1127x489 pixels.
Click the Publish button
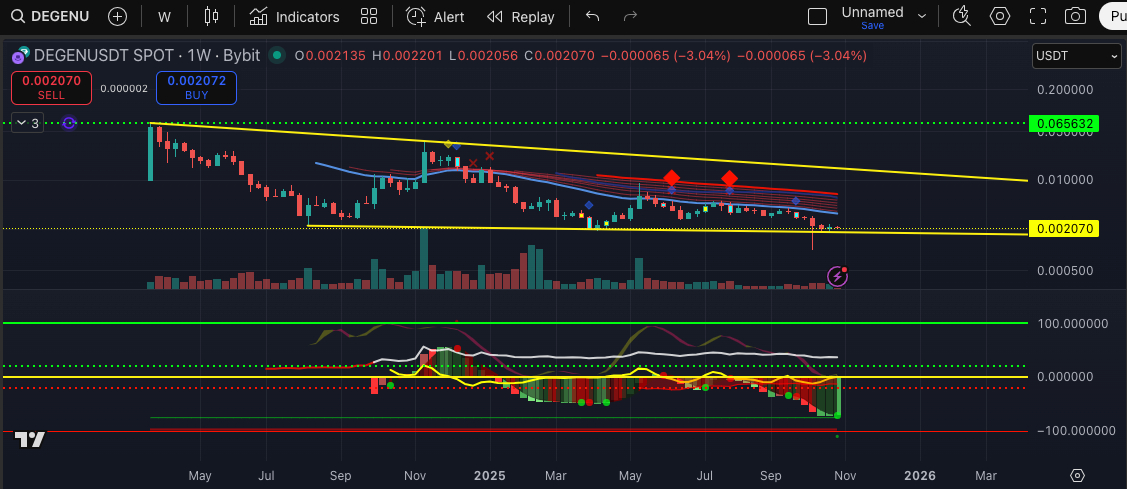[1113, 17]
